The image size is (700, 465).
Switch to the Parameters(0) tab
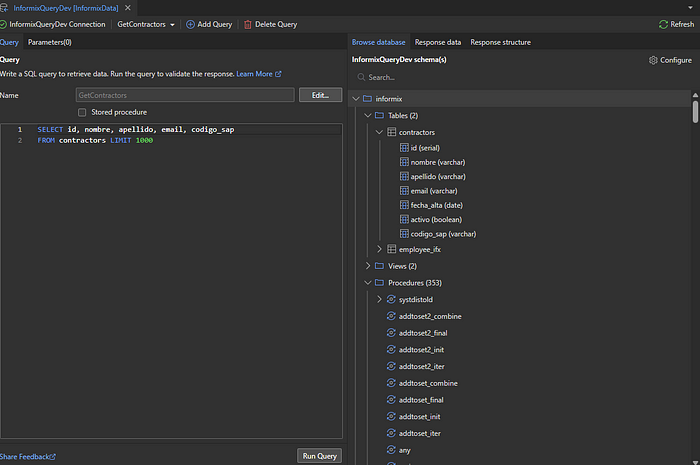[x=49, y=42]
